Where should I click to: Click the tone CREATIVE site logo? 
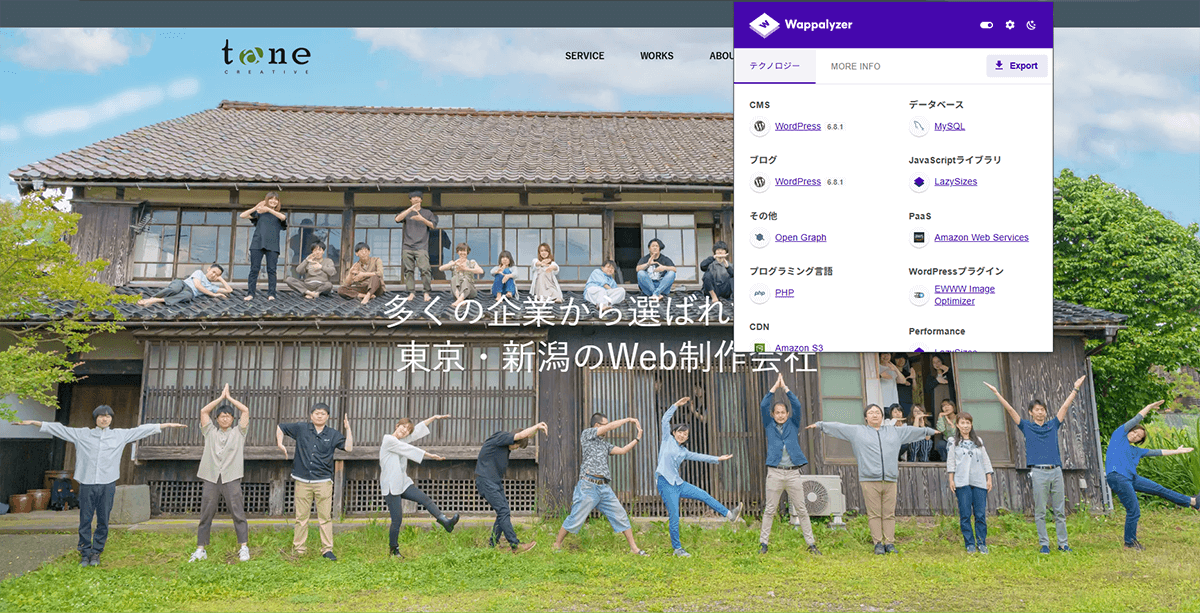tap(266, 56)
